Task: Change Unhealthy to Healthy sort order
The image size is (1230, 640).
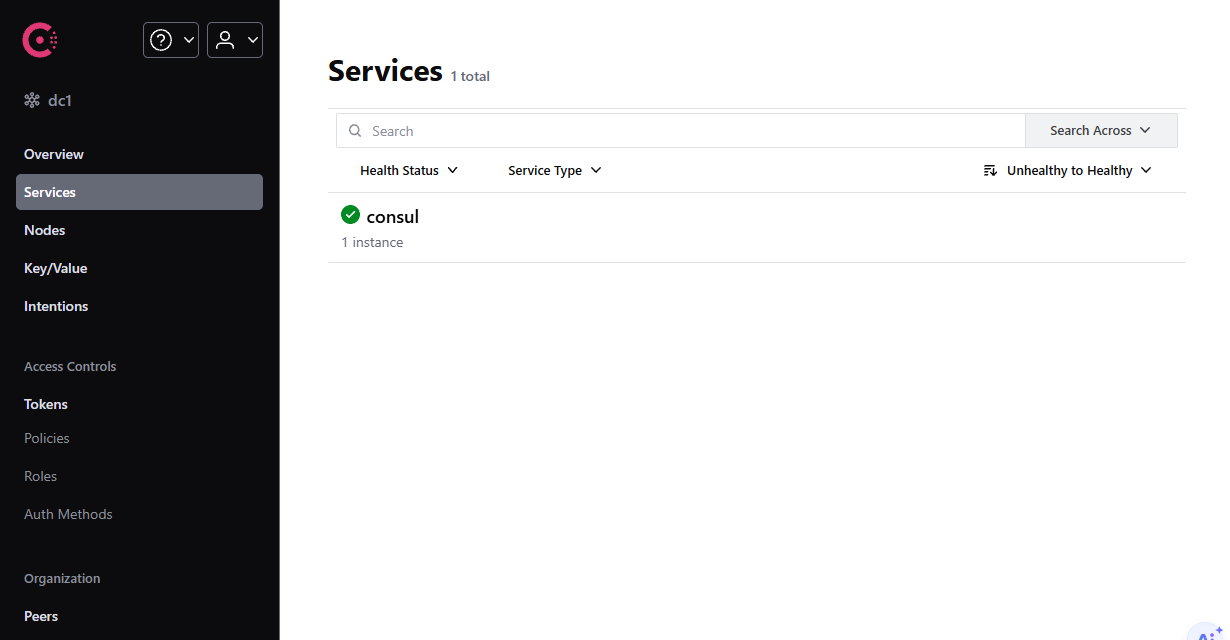Action: pyautogui.click(x=1068, y=171)
